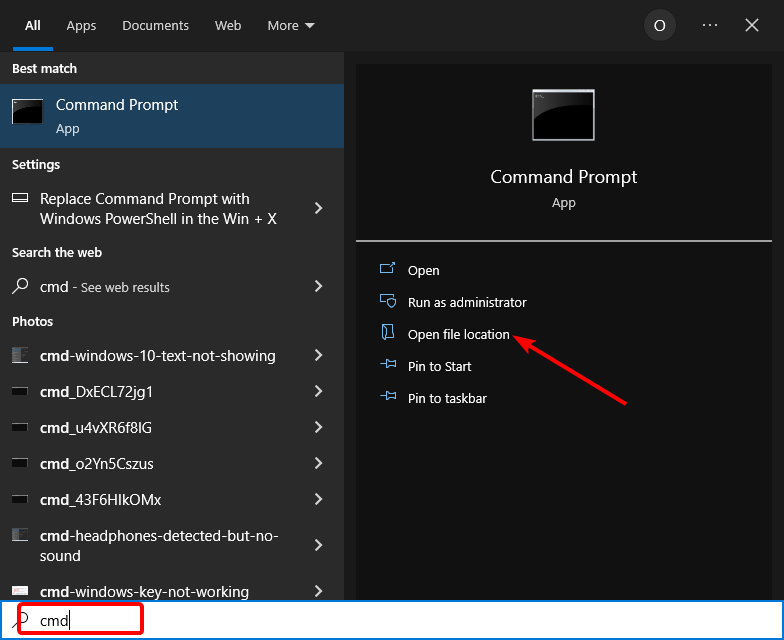Click the search box containing cmd
The image size is (784, 640).
pyautogui.click(x=392, y=620)
